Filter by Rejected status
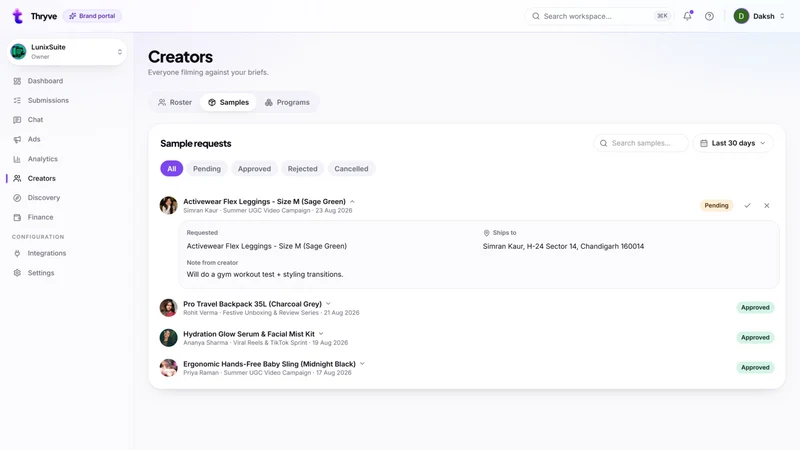 303,169
